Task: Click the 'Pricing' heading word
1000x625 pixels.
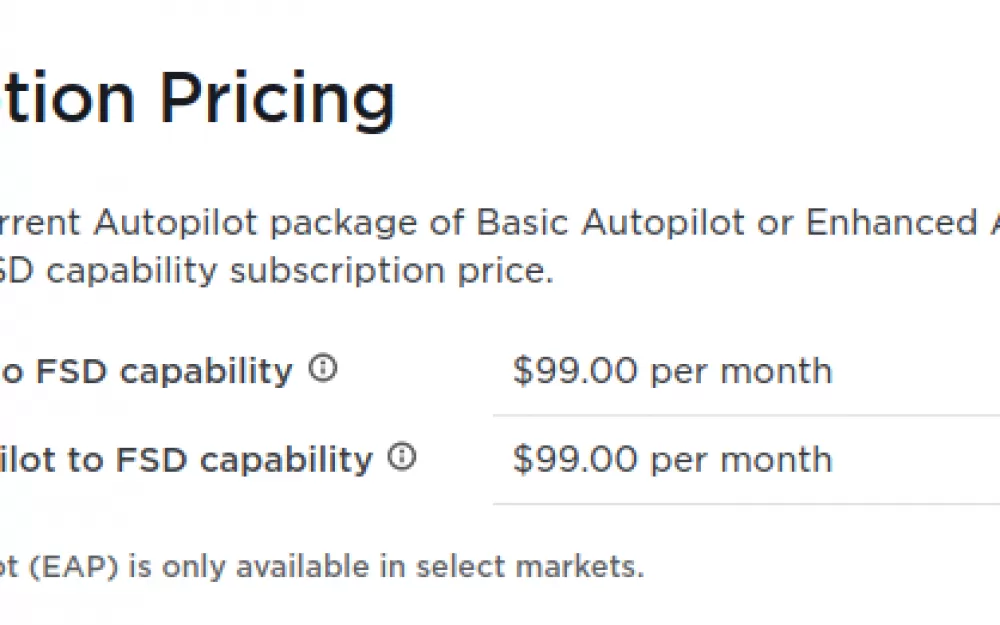Action: 277,99
